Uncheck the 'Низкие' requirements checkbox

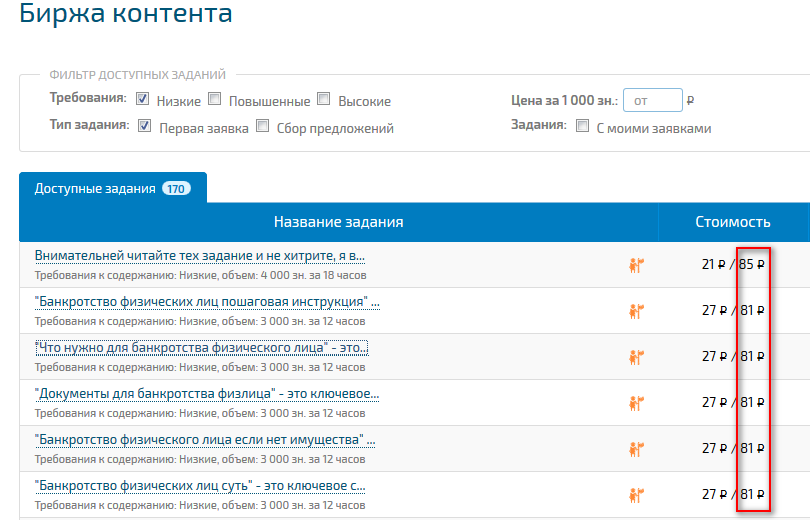tap(143, 99)
